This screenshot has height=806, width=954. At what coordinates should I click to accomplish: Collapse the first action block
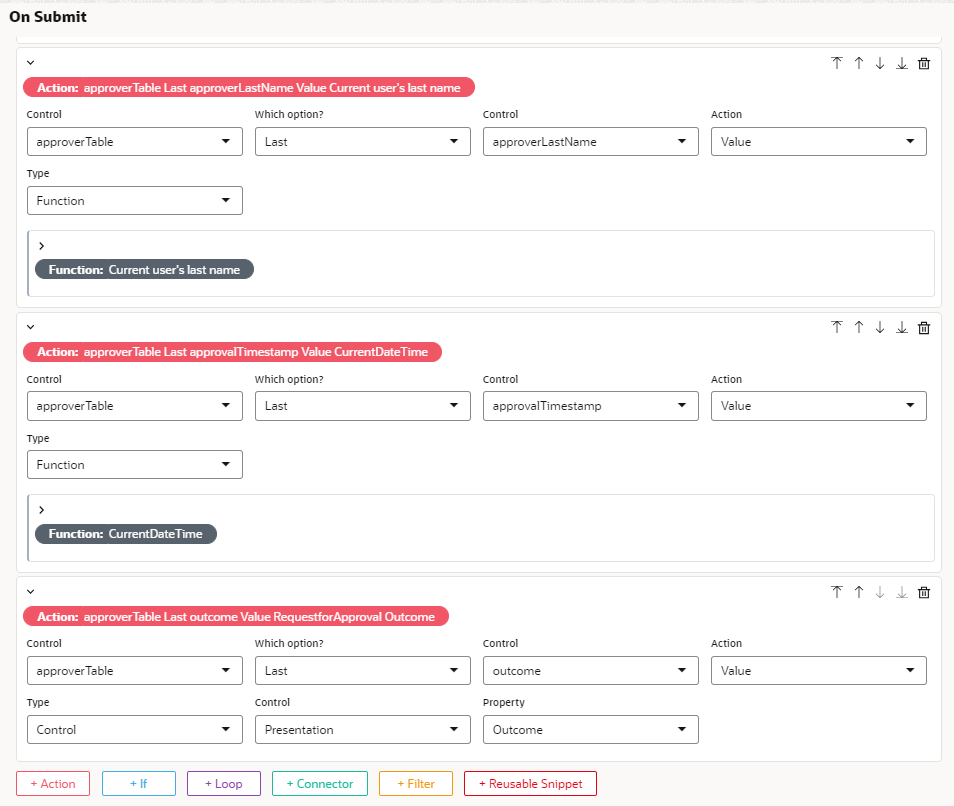click(x=30, y=62)
